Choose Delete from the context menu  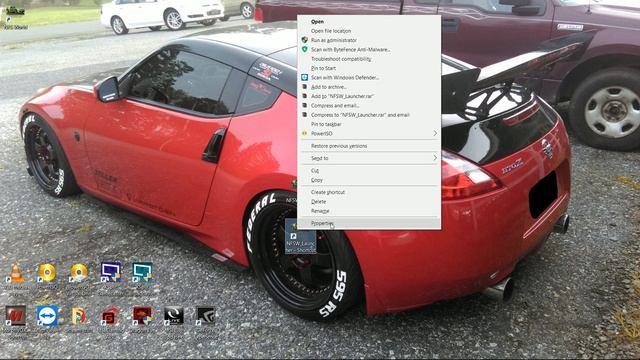click(369, 202)
